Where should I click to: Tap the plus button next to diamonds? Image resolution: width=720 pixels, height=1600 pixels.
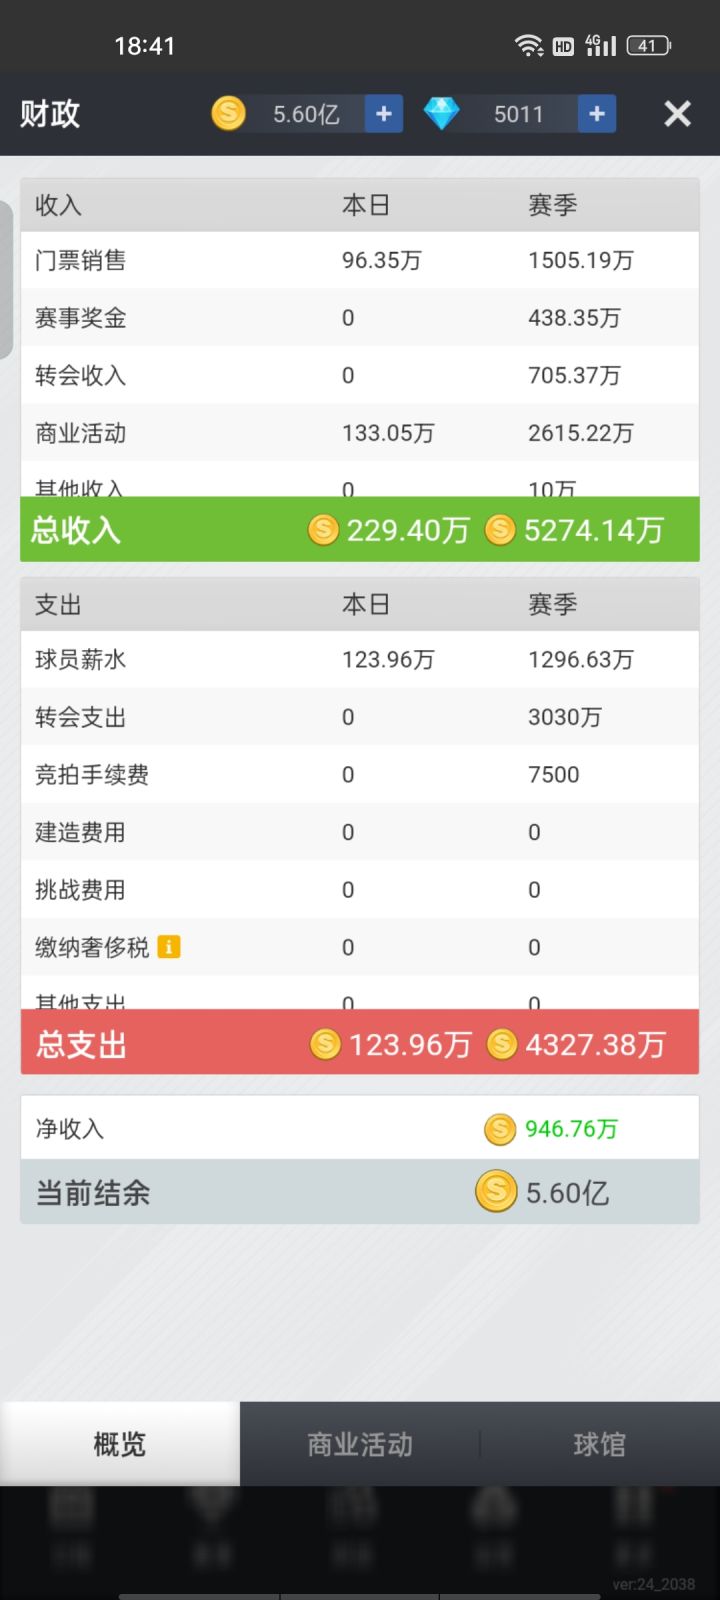tap(597, 114)
